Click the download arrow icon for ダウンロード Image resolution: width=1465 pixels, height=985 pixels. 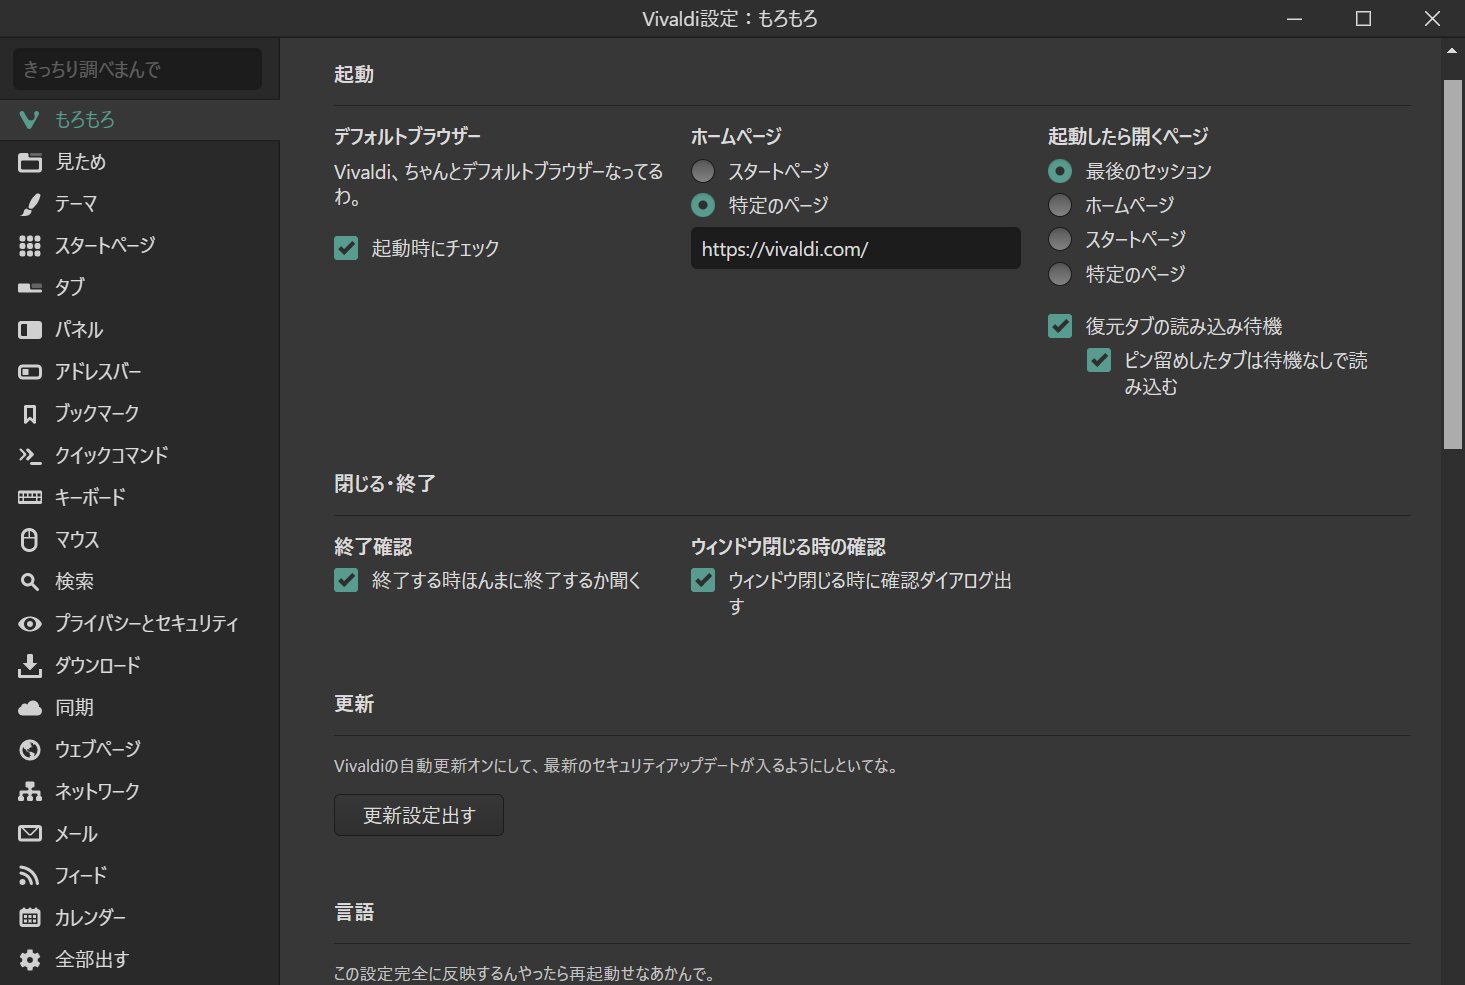click(x=30, y=666)
